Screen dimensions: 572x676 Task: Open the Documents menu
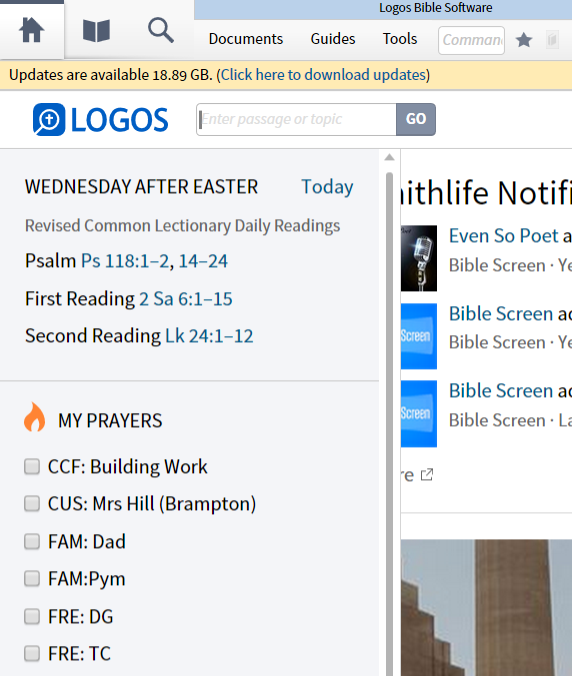coord(246,39)
